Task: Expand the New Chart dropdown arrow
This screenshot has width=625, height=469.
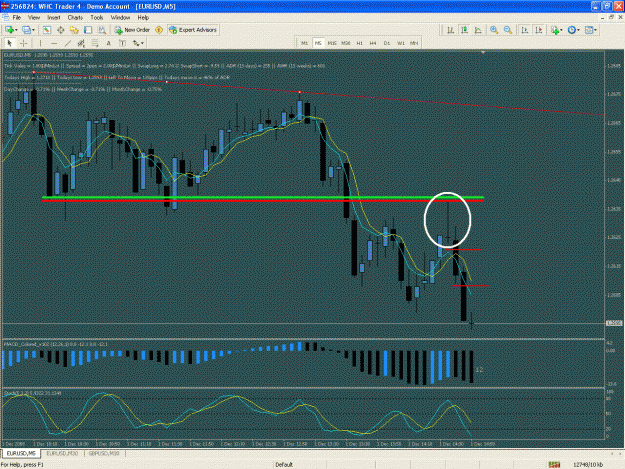Action: [16, 30]
